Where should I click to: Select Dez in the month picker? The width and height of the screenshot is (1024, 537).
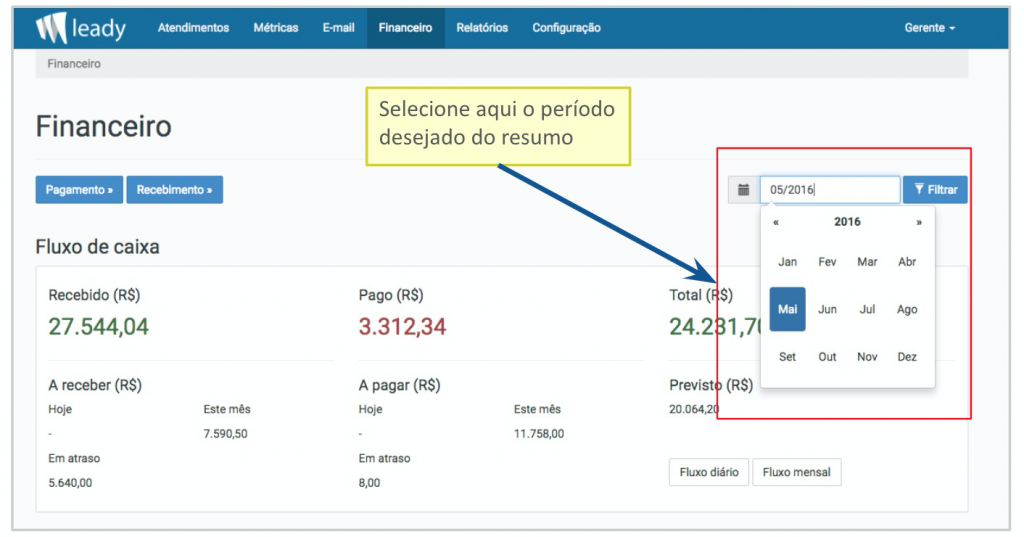(x=907, y=357)
